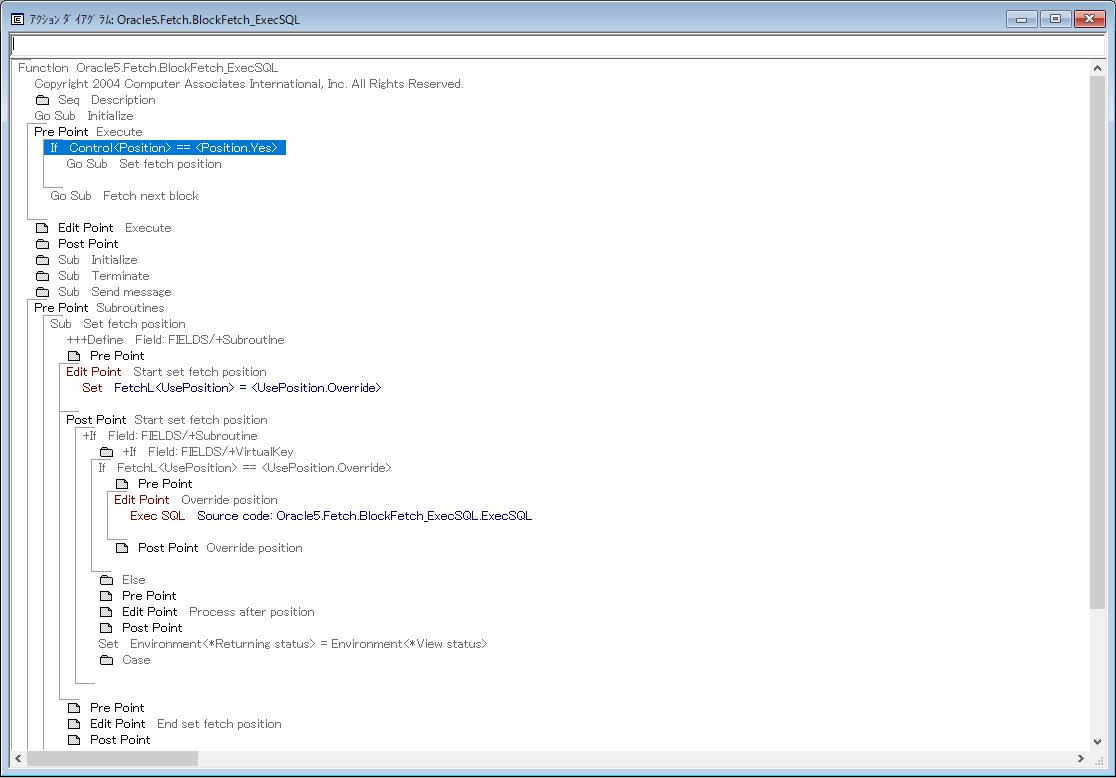Click the document icon beside "Sub Terminate"
This screenshot has height=778, width=1116.
[x=42, y=275]
